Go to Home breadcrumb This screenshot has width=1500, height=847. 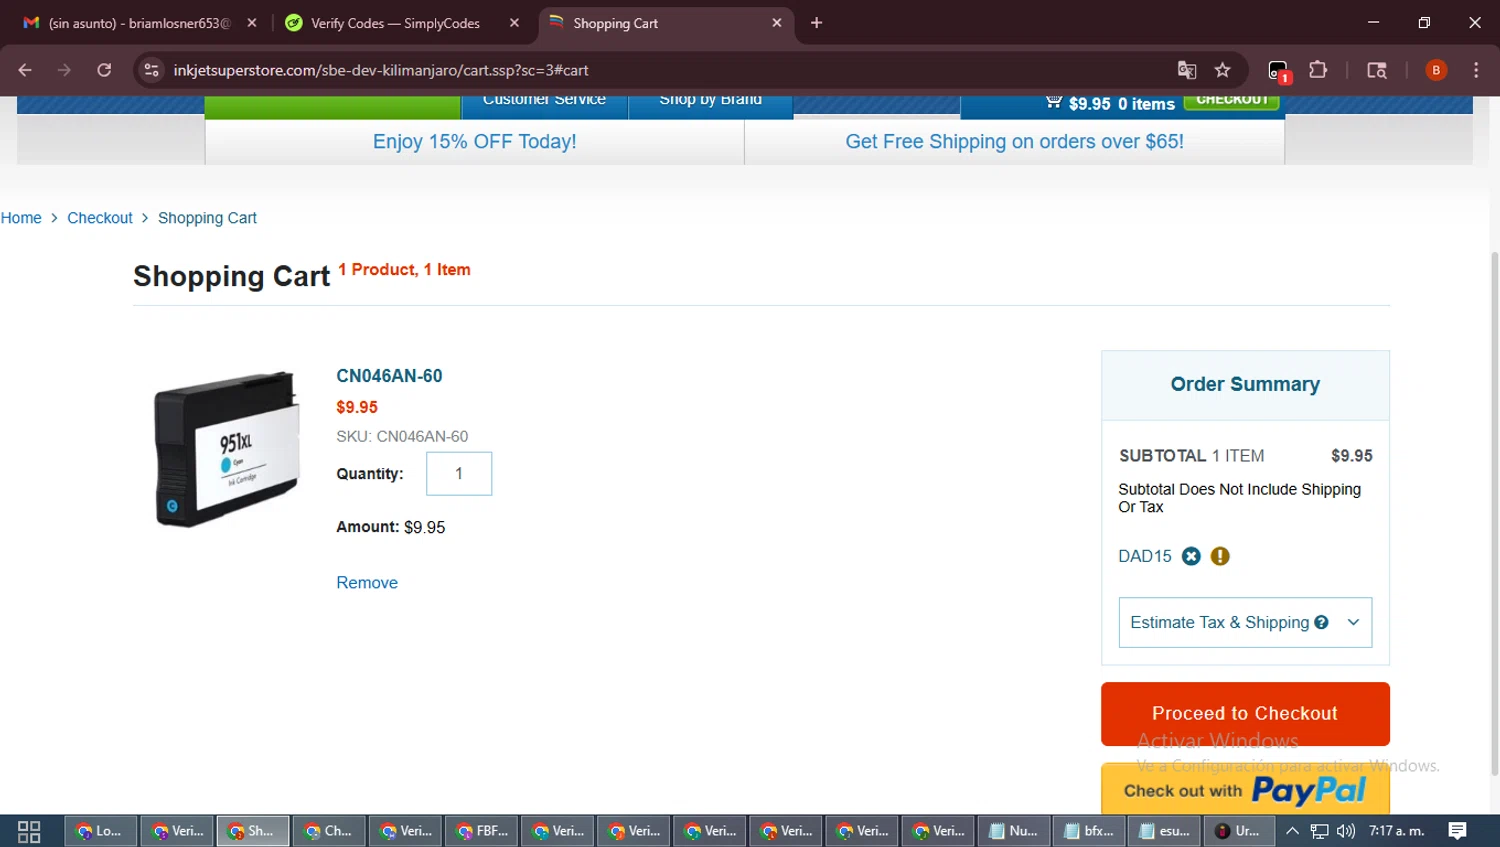point(21,218)
